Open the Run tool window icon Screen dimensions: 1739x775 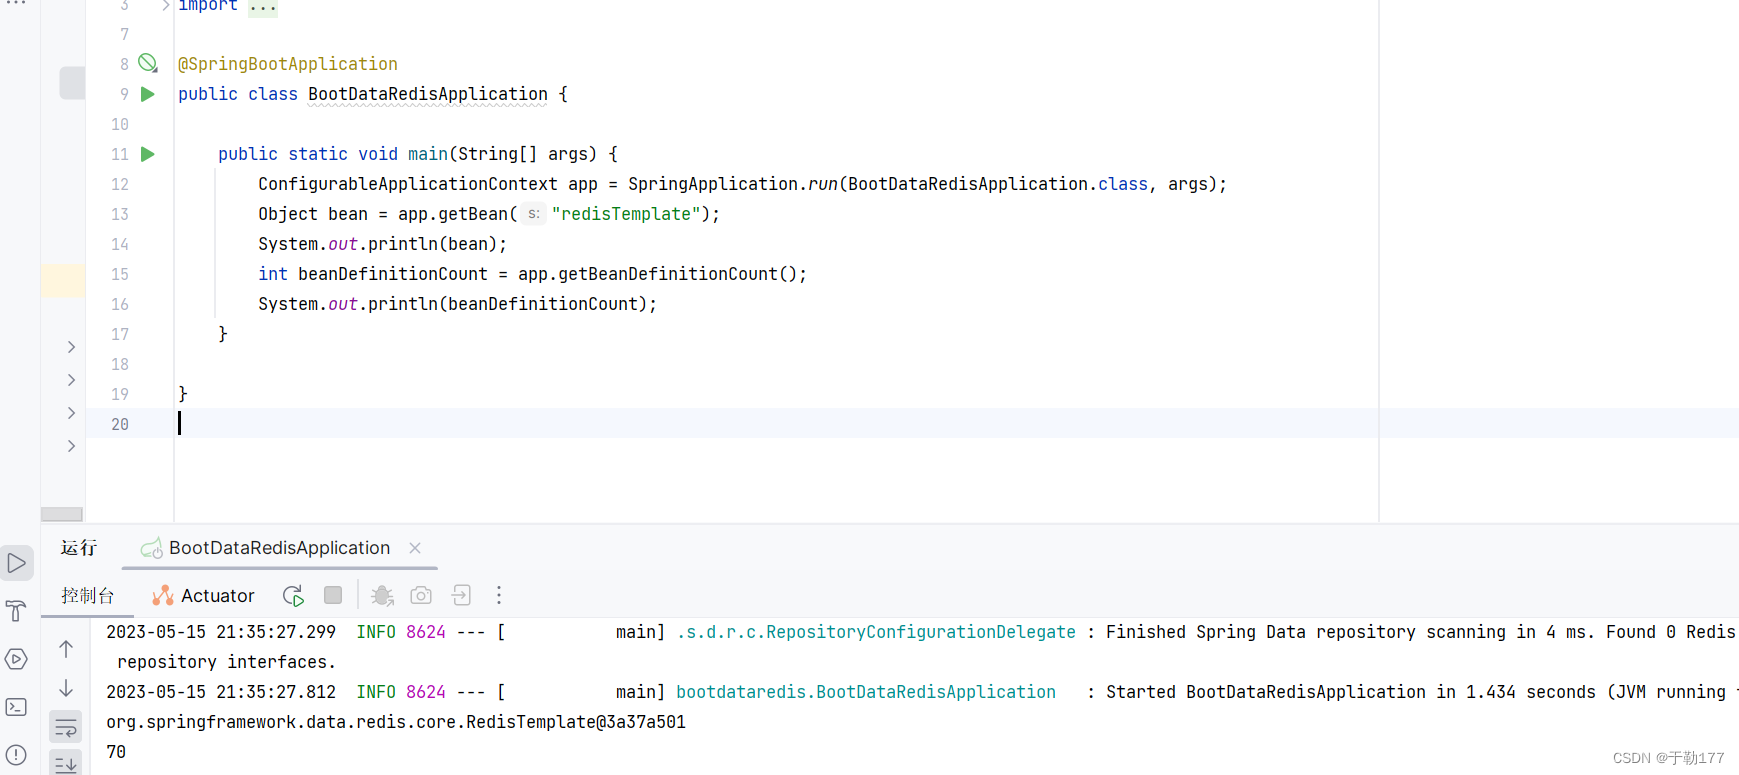point(17,563)
